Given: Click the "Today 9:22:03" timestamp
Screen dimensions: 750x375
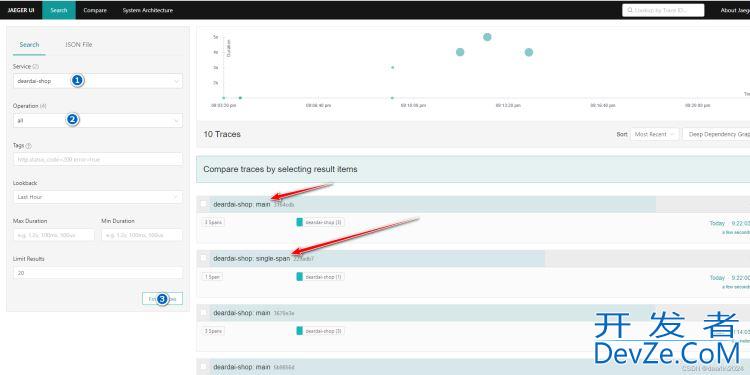Looking at the screenshot, I should pyautogui.click(x=729, y=223).
